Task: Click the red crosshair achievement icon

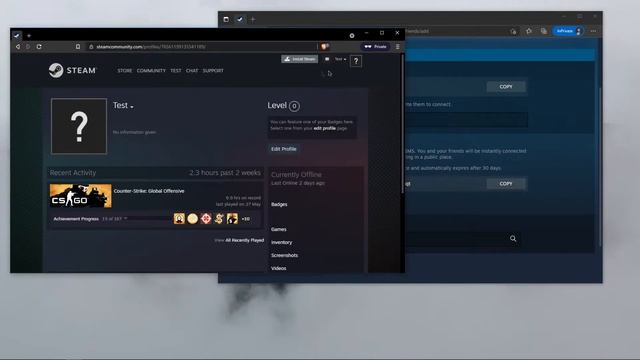Action: 206,219
